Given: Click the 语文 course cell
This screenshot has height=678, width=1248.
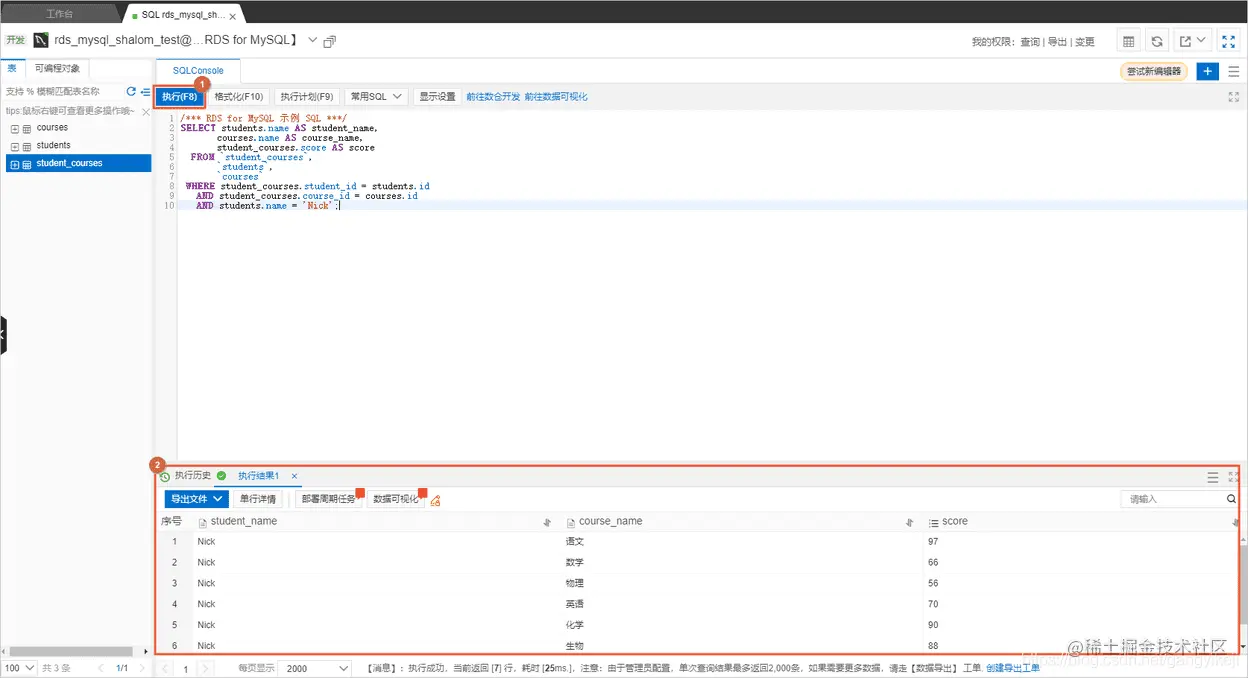Looking at the screenshot, I should click(574, 542).
